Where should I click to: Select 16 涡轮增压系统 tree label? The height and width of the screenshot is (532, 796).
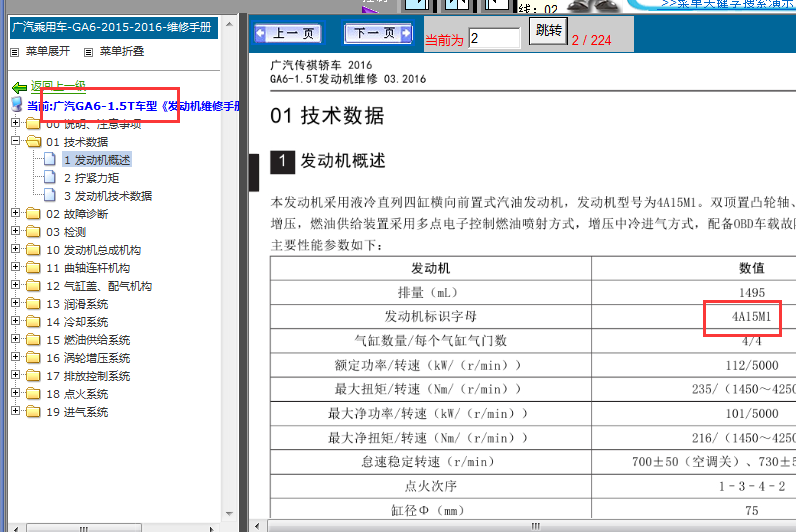(x=88, y=358)
